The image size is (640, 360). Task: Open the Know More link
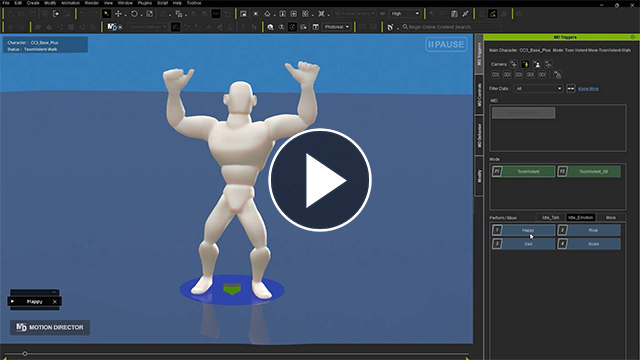[x=588, y=89]
